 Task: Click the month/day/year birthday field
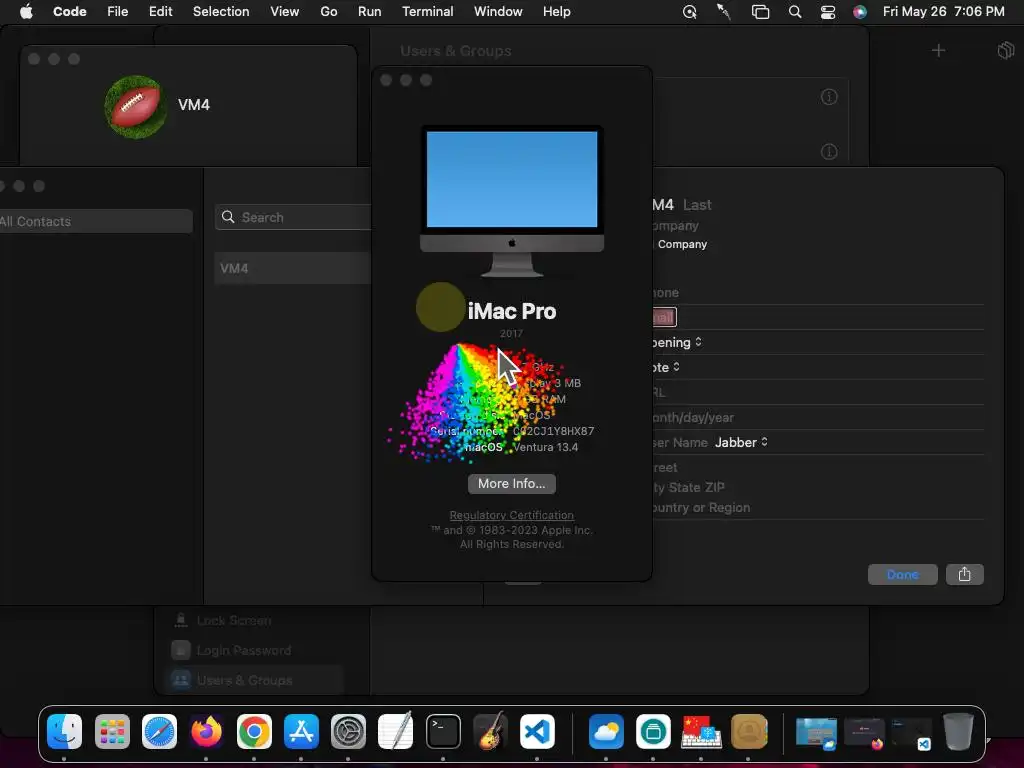click(x=693, y=417)
